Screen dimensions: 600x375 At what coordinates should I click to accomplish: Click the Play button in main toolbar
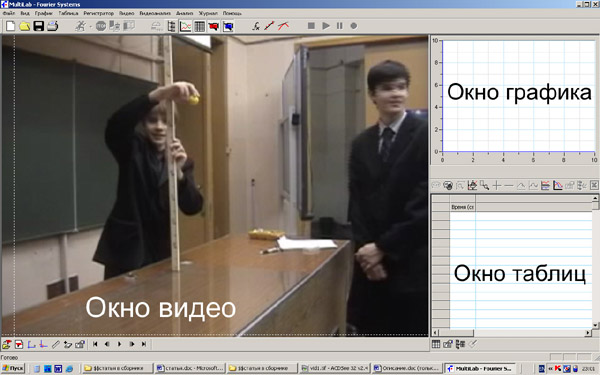coord(326,26)
